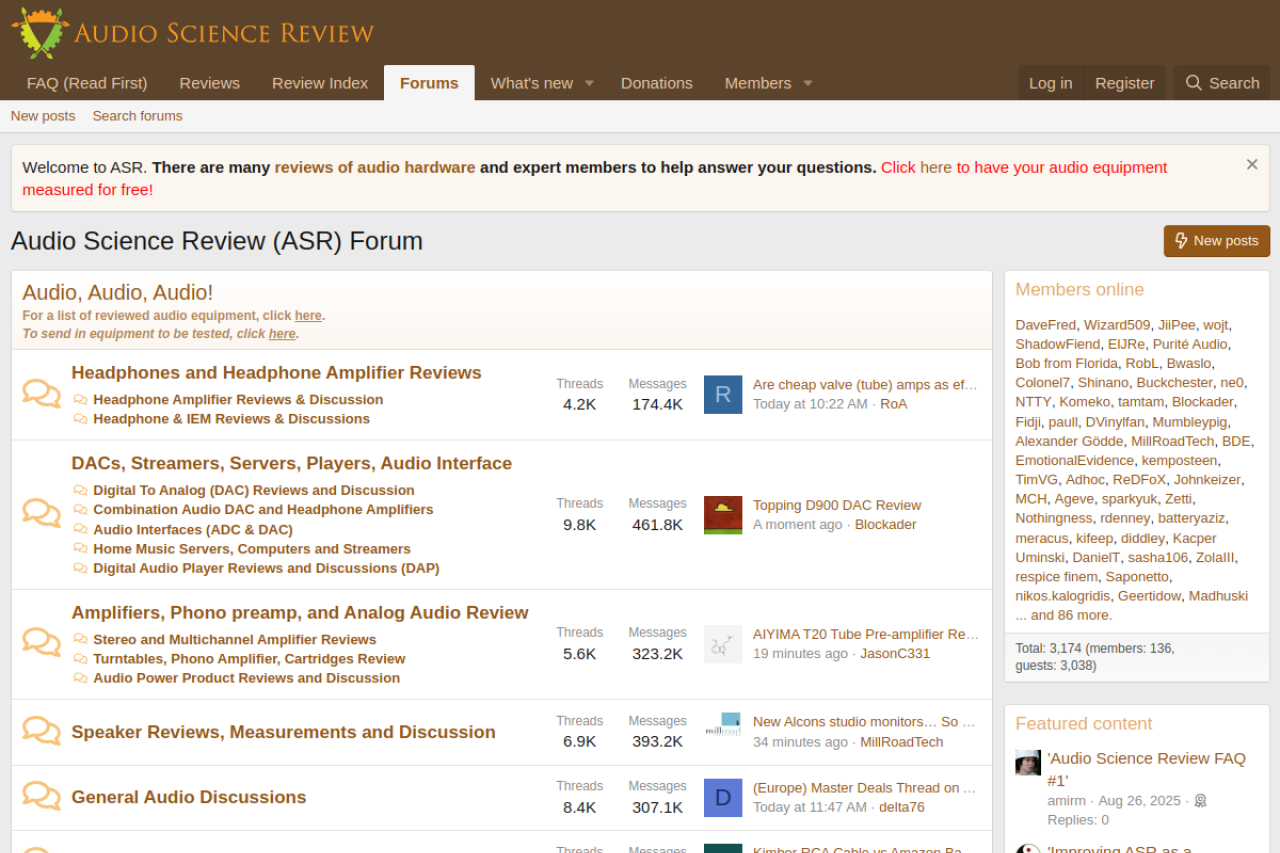Dismiss the welcome notice with X
Viewport: 1280px width, 853px height.
pos(1251,165)
